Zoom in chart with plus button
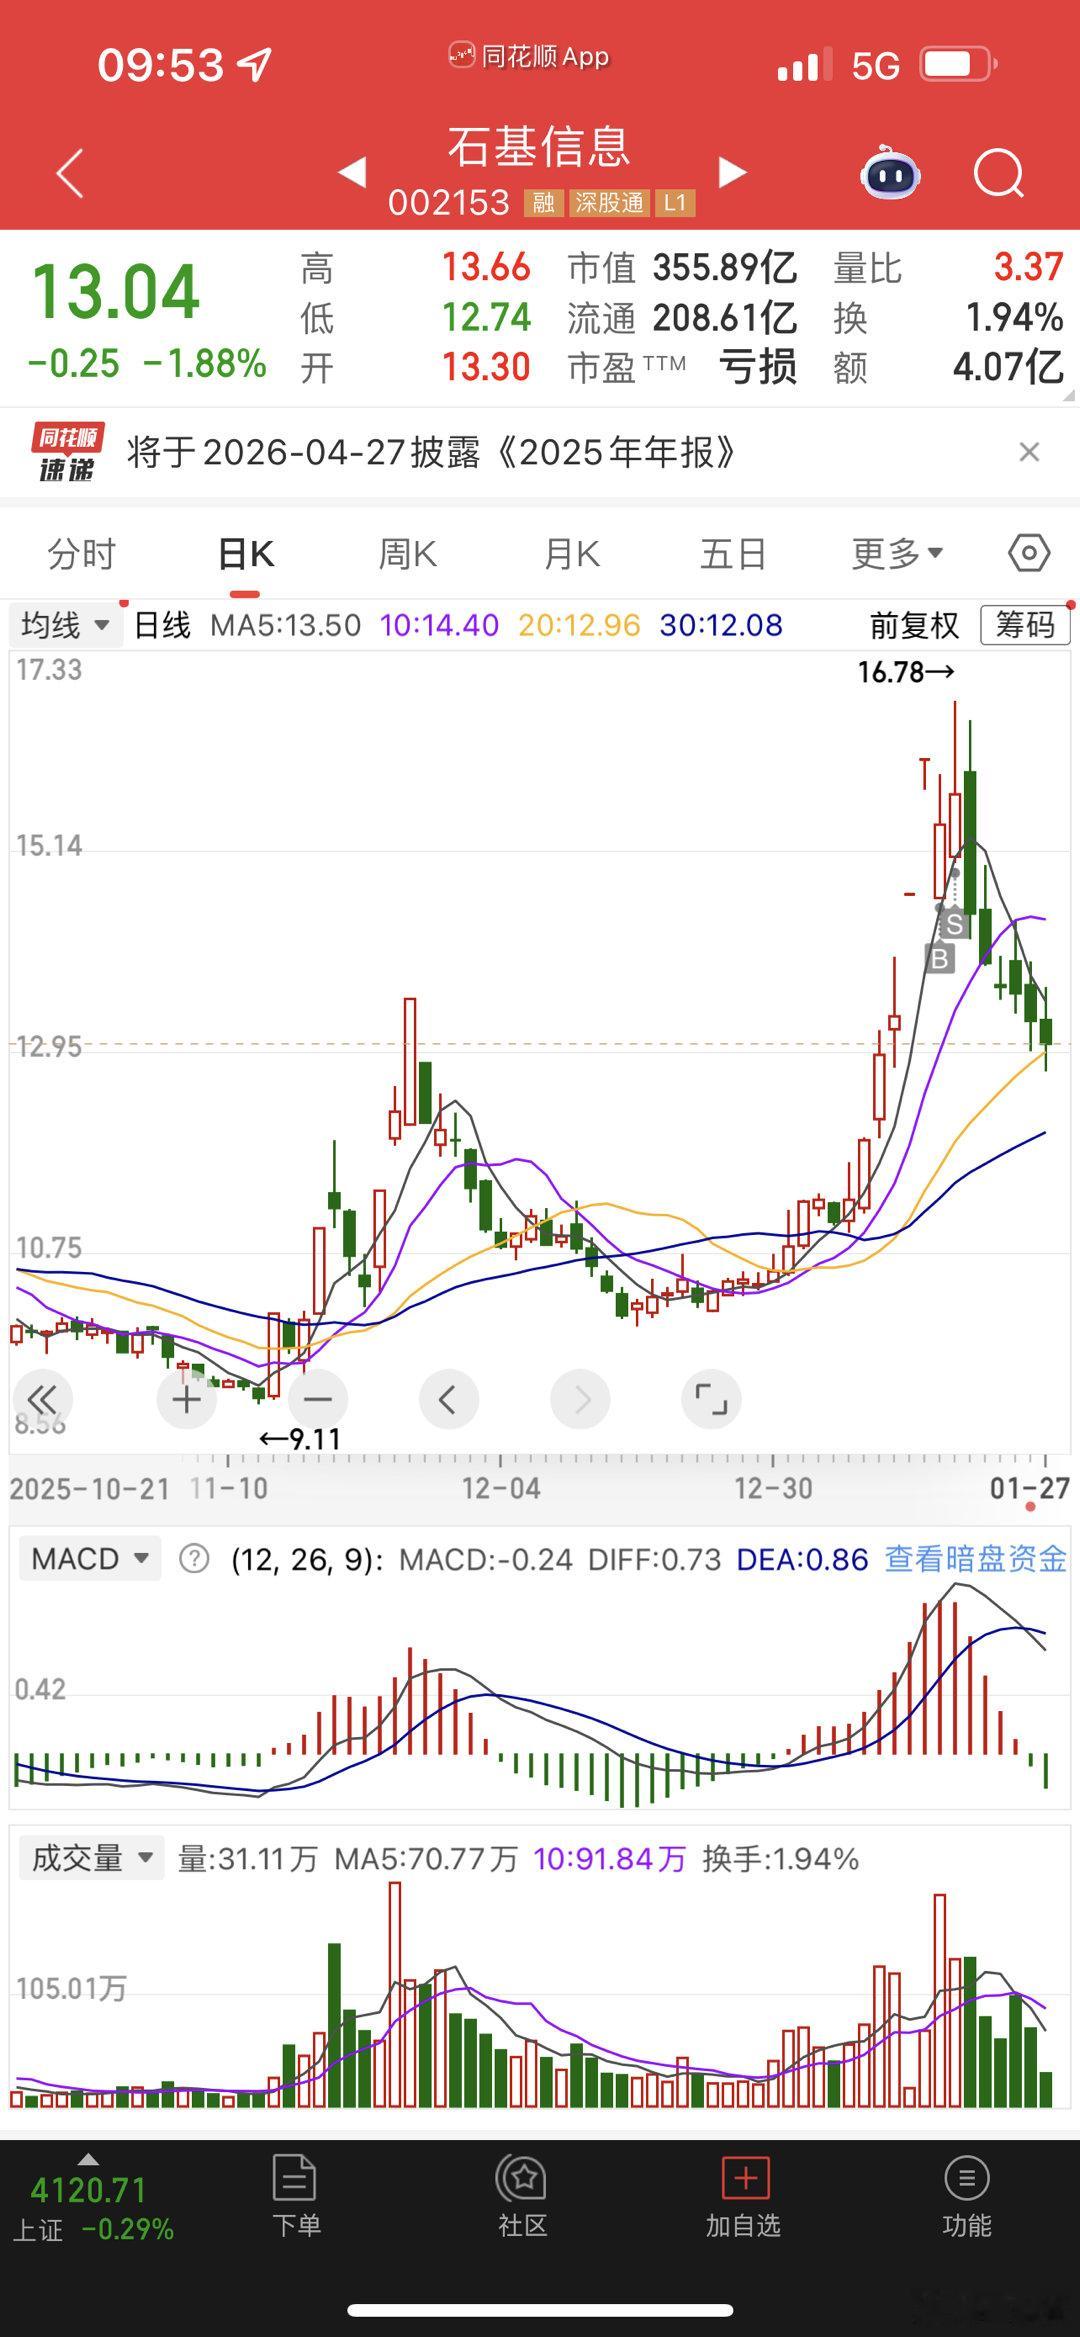The height and width of the screenshot is (2337, 1080). 187,1399
